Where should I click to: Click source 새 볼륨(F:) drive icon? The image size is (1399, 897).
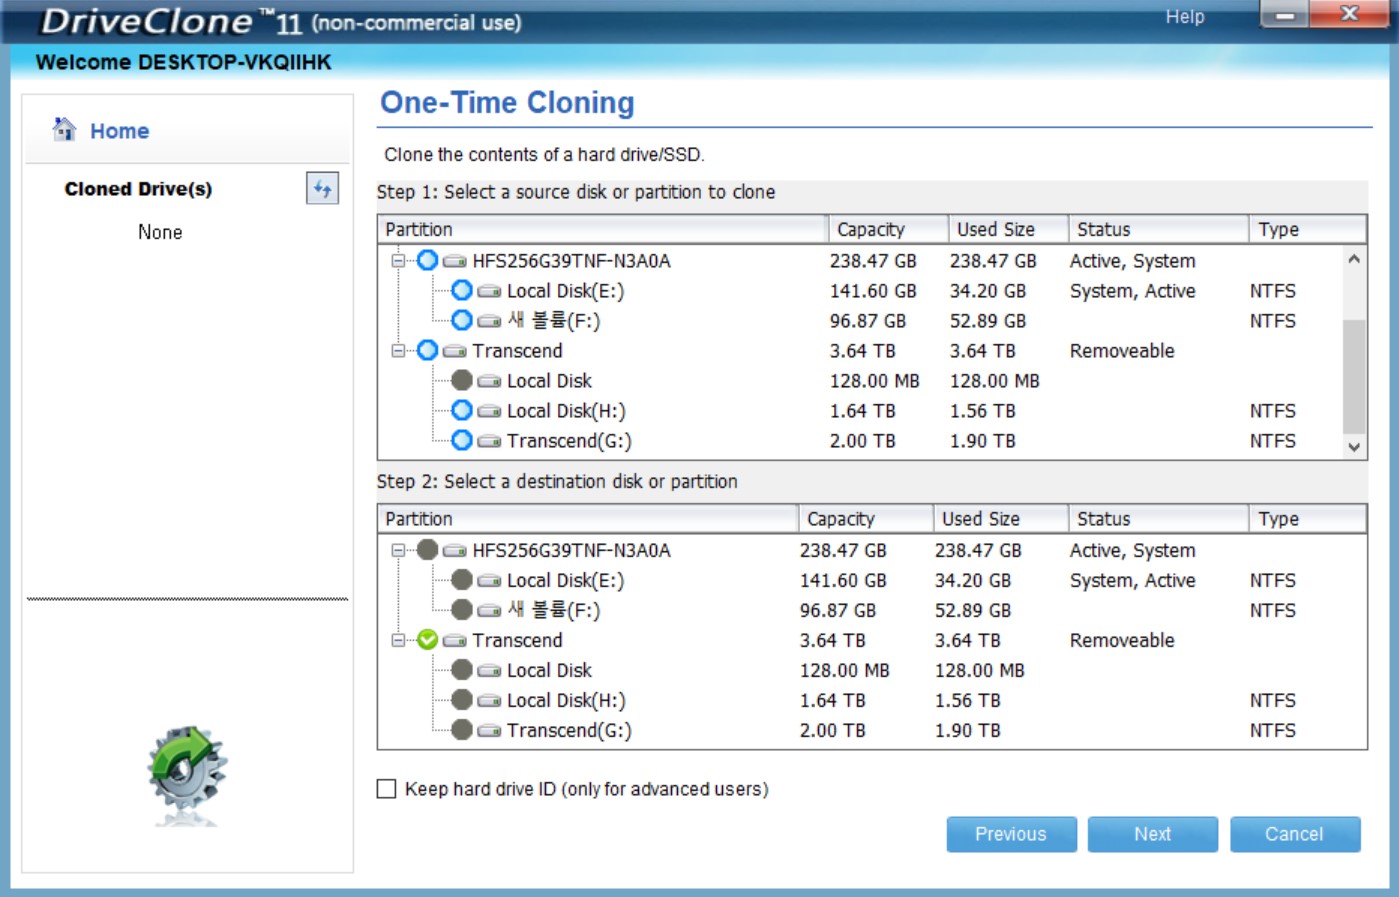(x=489, y=321)
